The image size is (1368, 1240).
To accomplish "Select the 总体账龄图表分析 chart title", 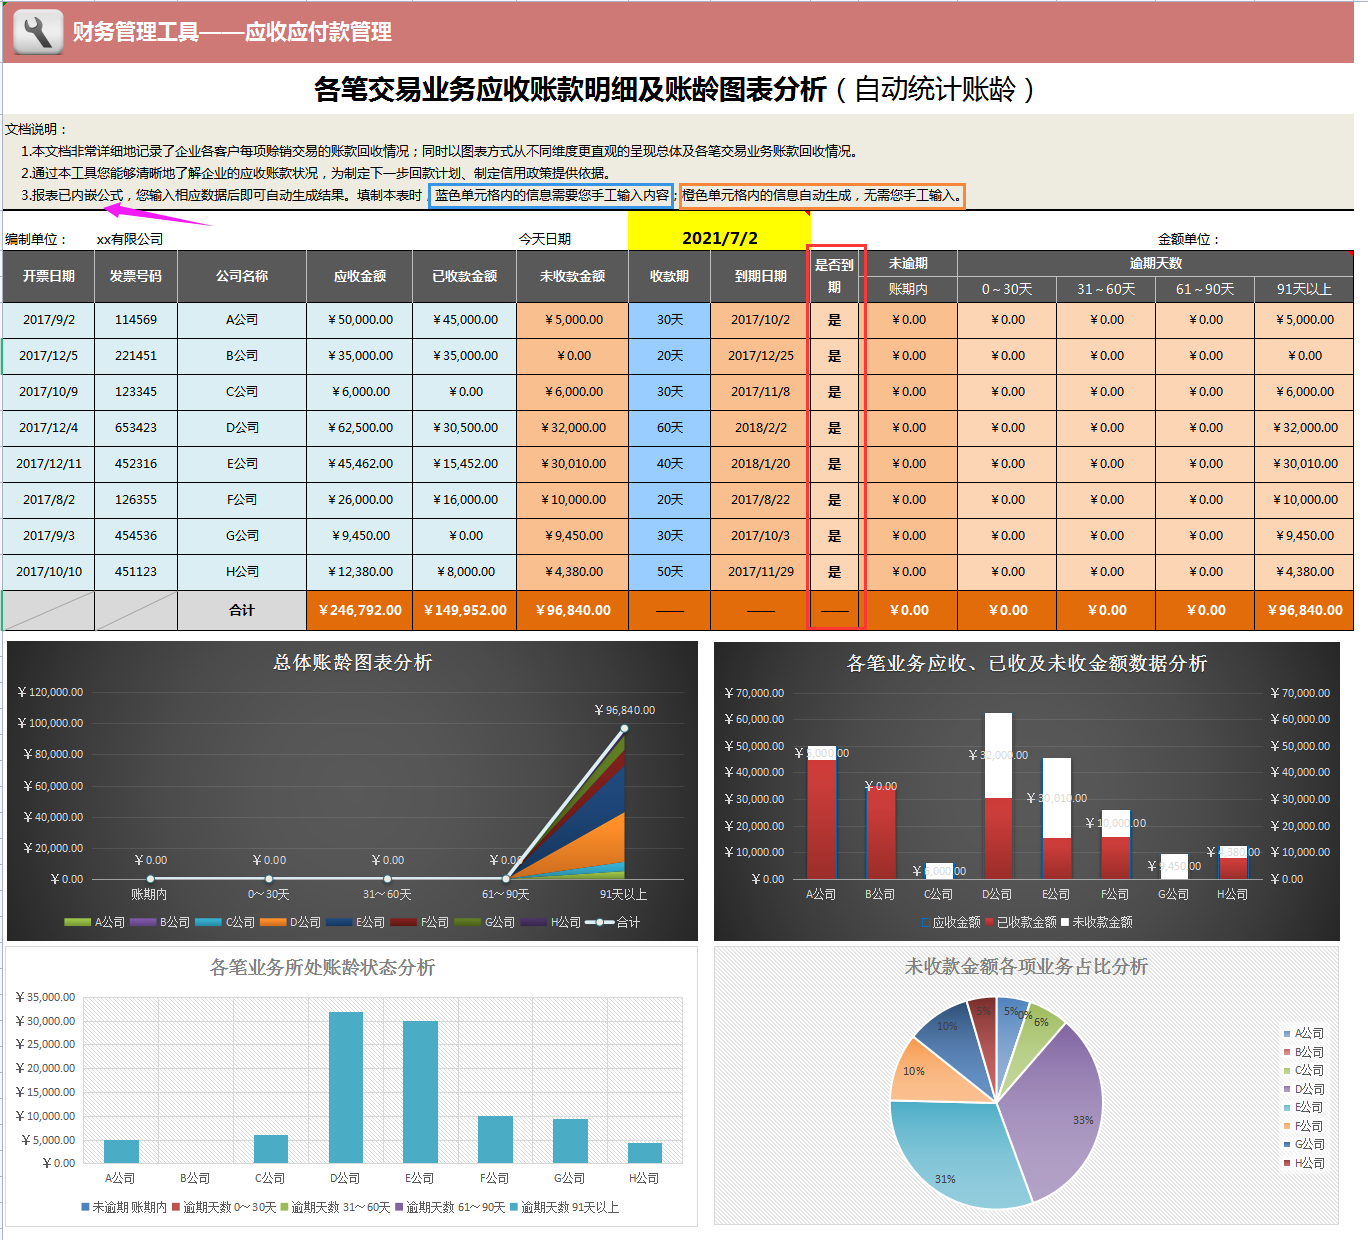I will [352, 663].
